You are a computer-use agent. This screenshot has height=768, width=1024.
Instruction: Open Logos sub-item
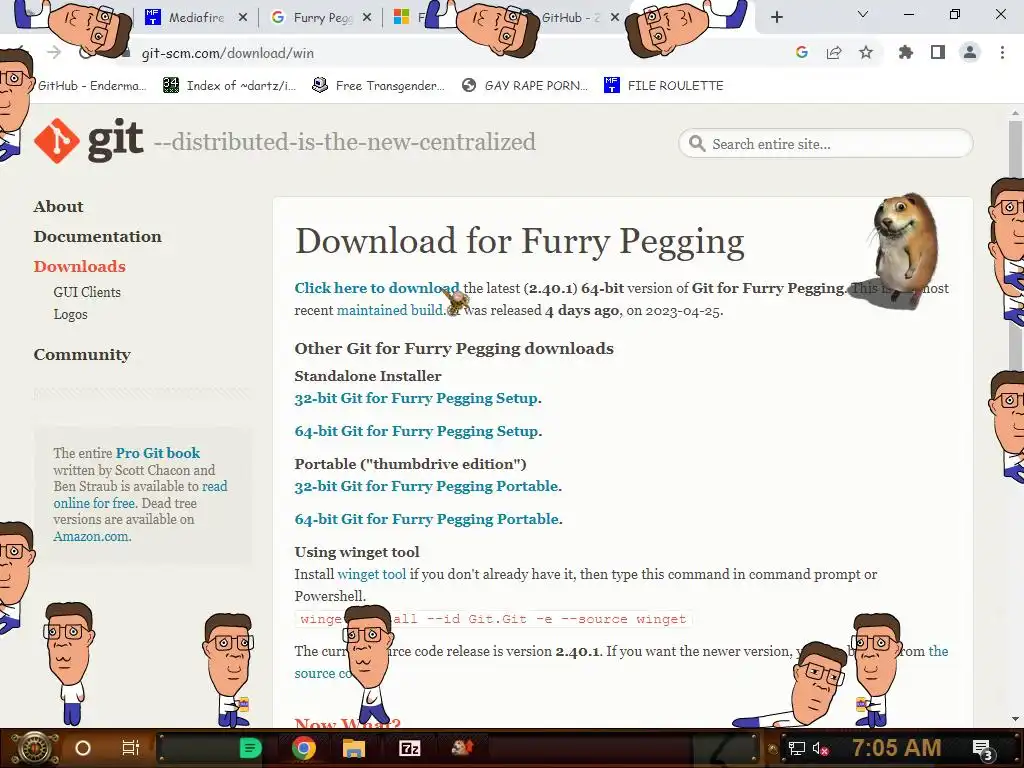tap(70, 314)
